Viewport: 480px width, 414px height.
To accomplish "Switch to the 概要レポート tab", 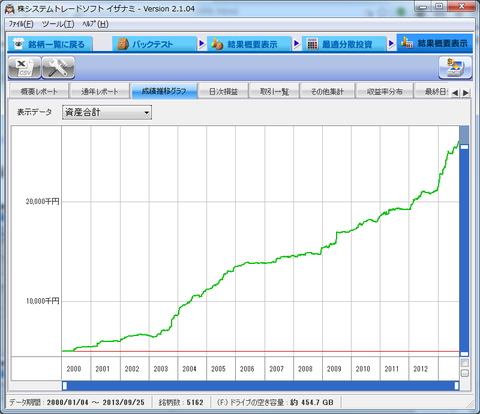I will (39, 91).
